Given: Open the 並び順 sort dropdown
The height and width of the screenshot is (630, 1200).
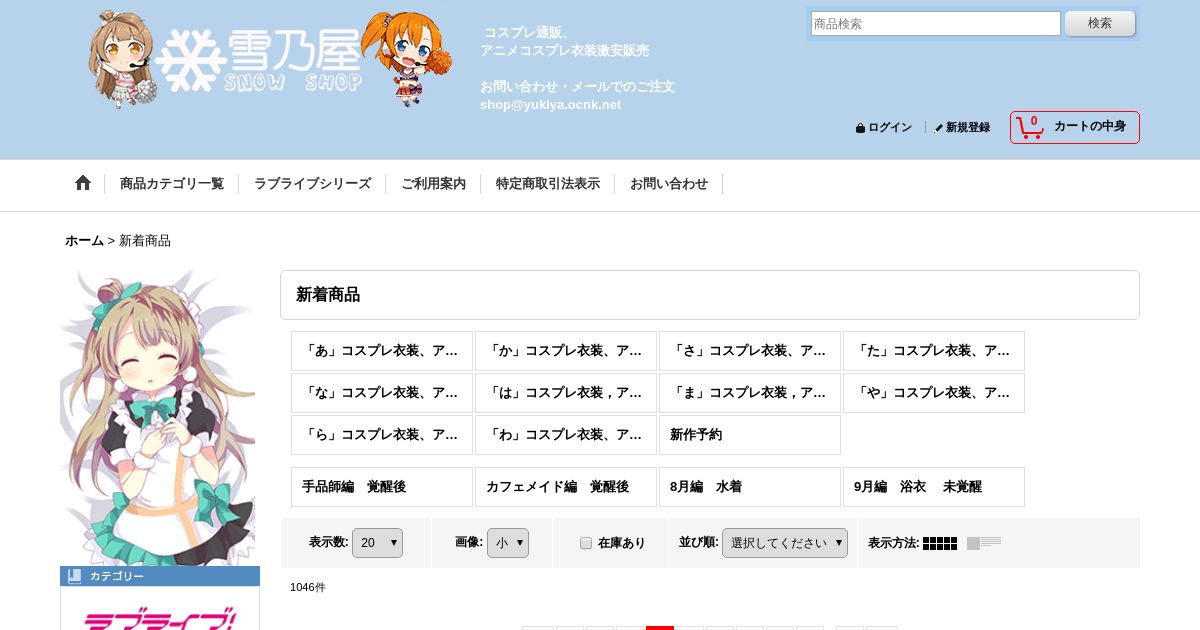Looking at the screenshot, I should [785, 543].
